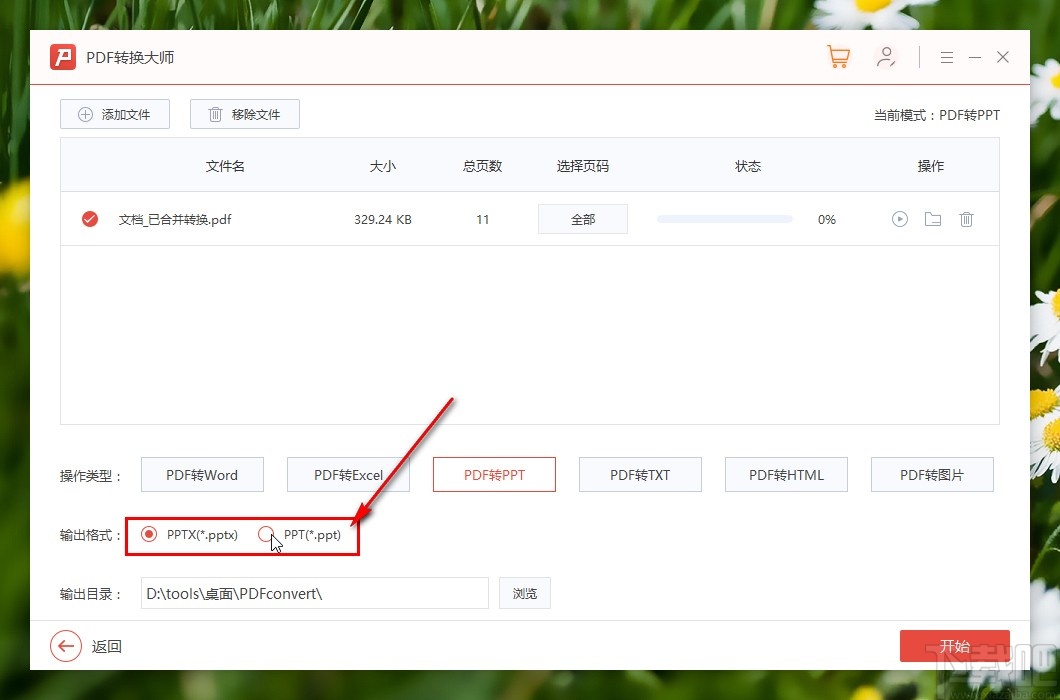Screen dimensions: 1060x700
Task: Click the 329.24 KB size cell
Action: pyautogui.click(x=383, y=219)
